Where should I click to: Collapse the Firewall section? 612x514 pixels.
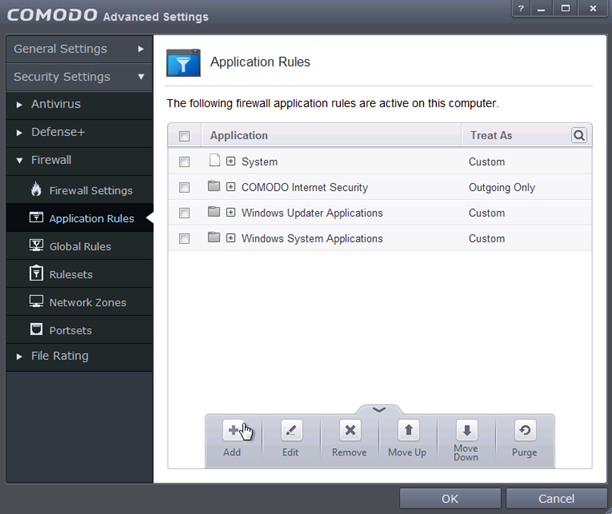tap(79, 160)
